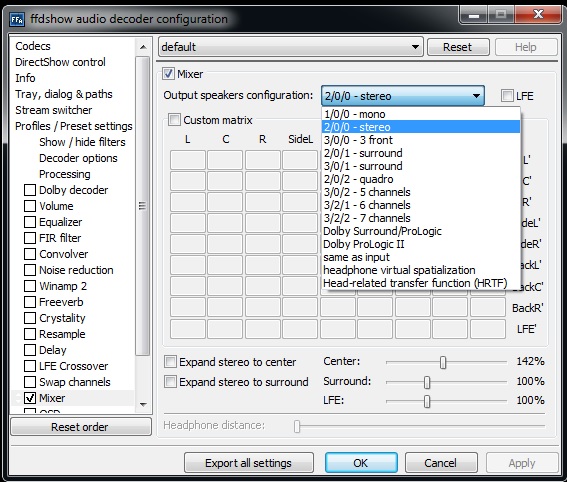Select 3/2/2 - 7 channels

click(421, 218)
